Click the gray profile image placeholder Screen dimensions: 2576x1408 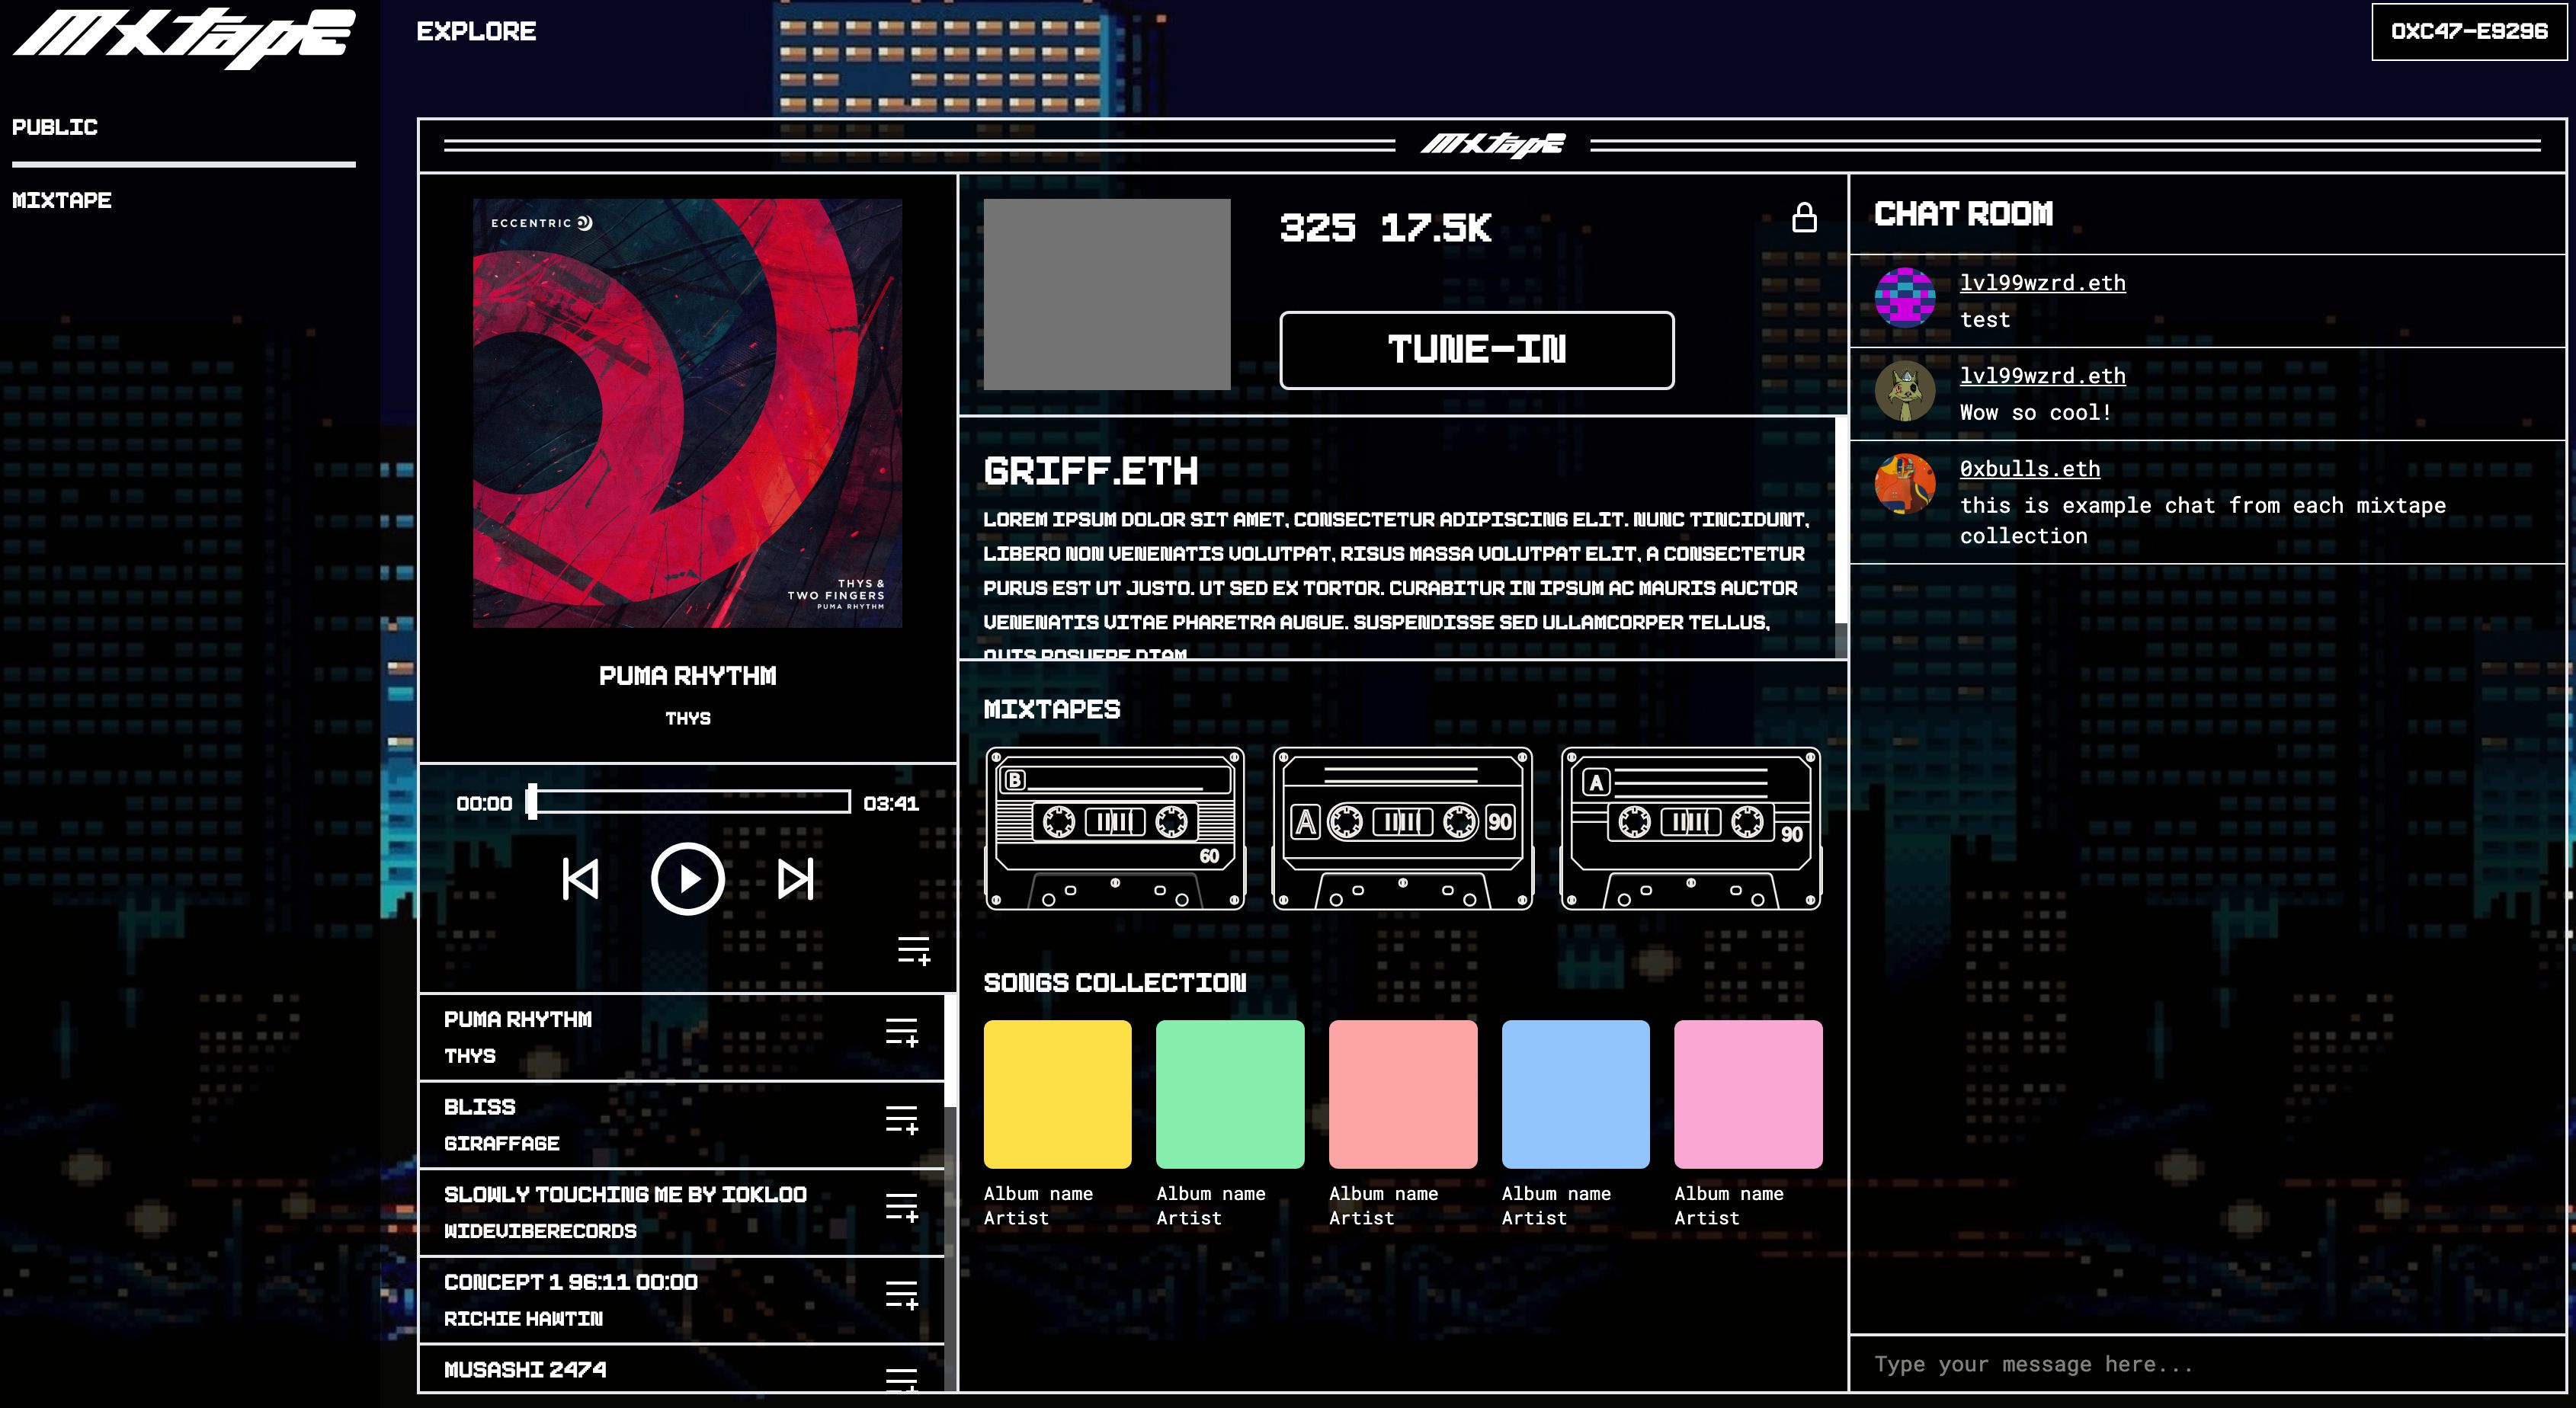click(x=1107, y=294)
